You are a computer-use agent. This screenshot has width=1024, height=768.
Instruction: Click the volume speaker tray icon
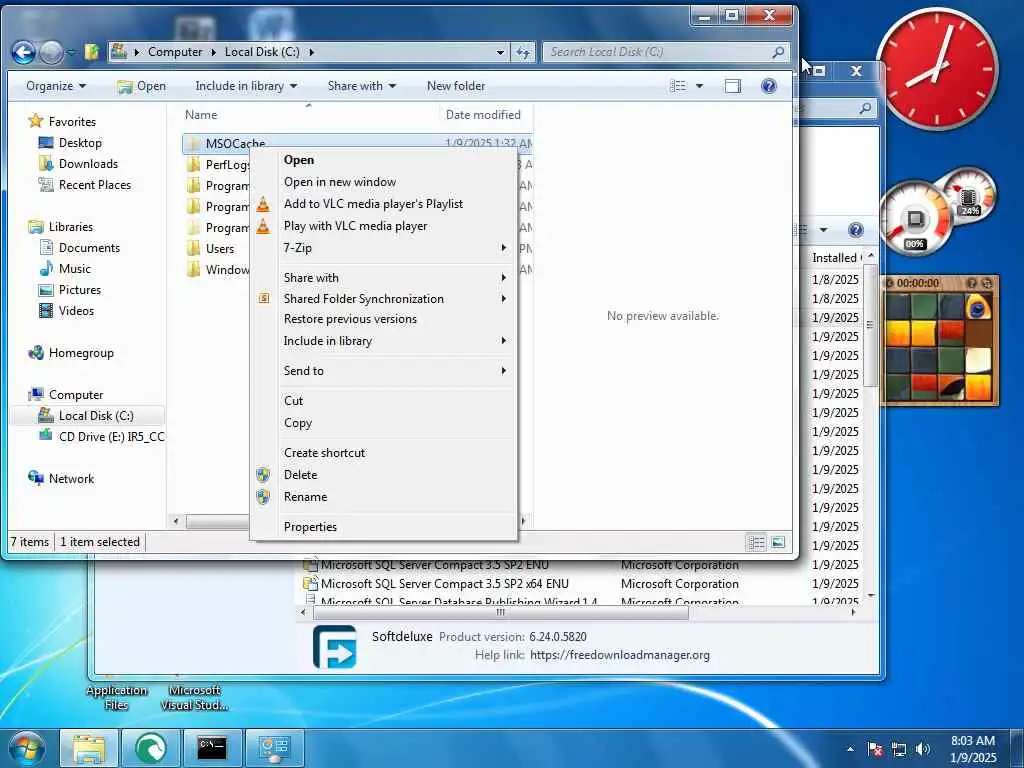(922, 750)
